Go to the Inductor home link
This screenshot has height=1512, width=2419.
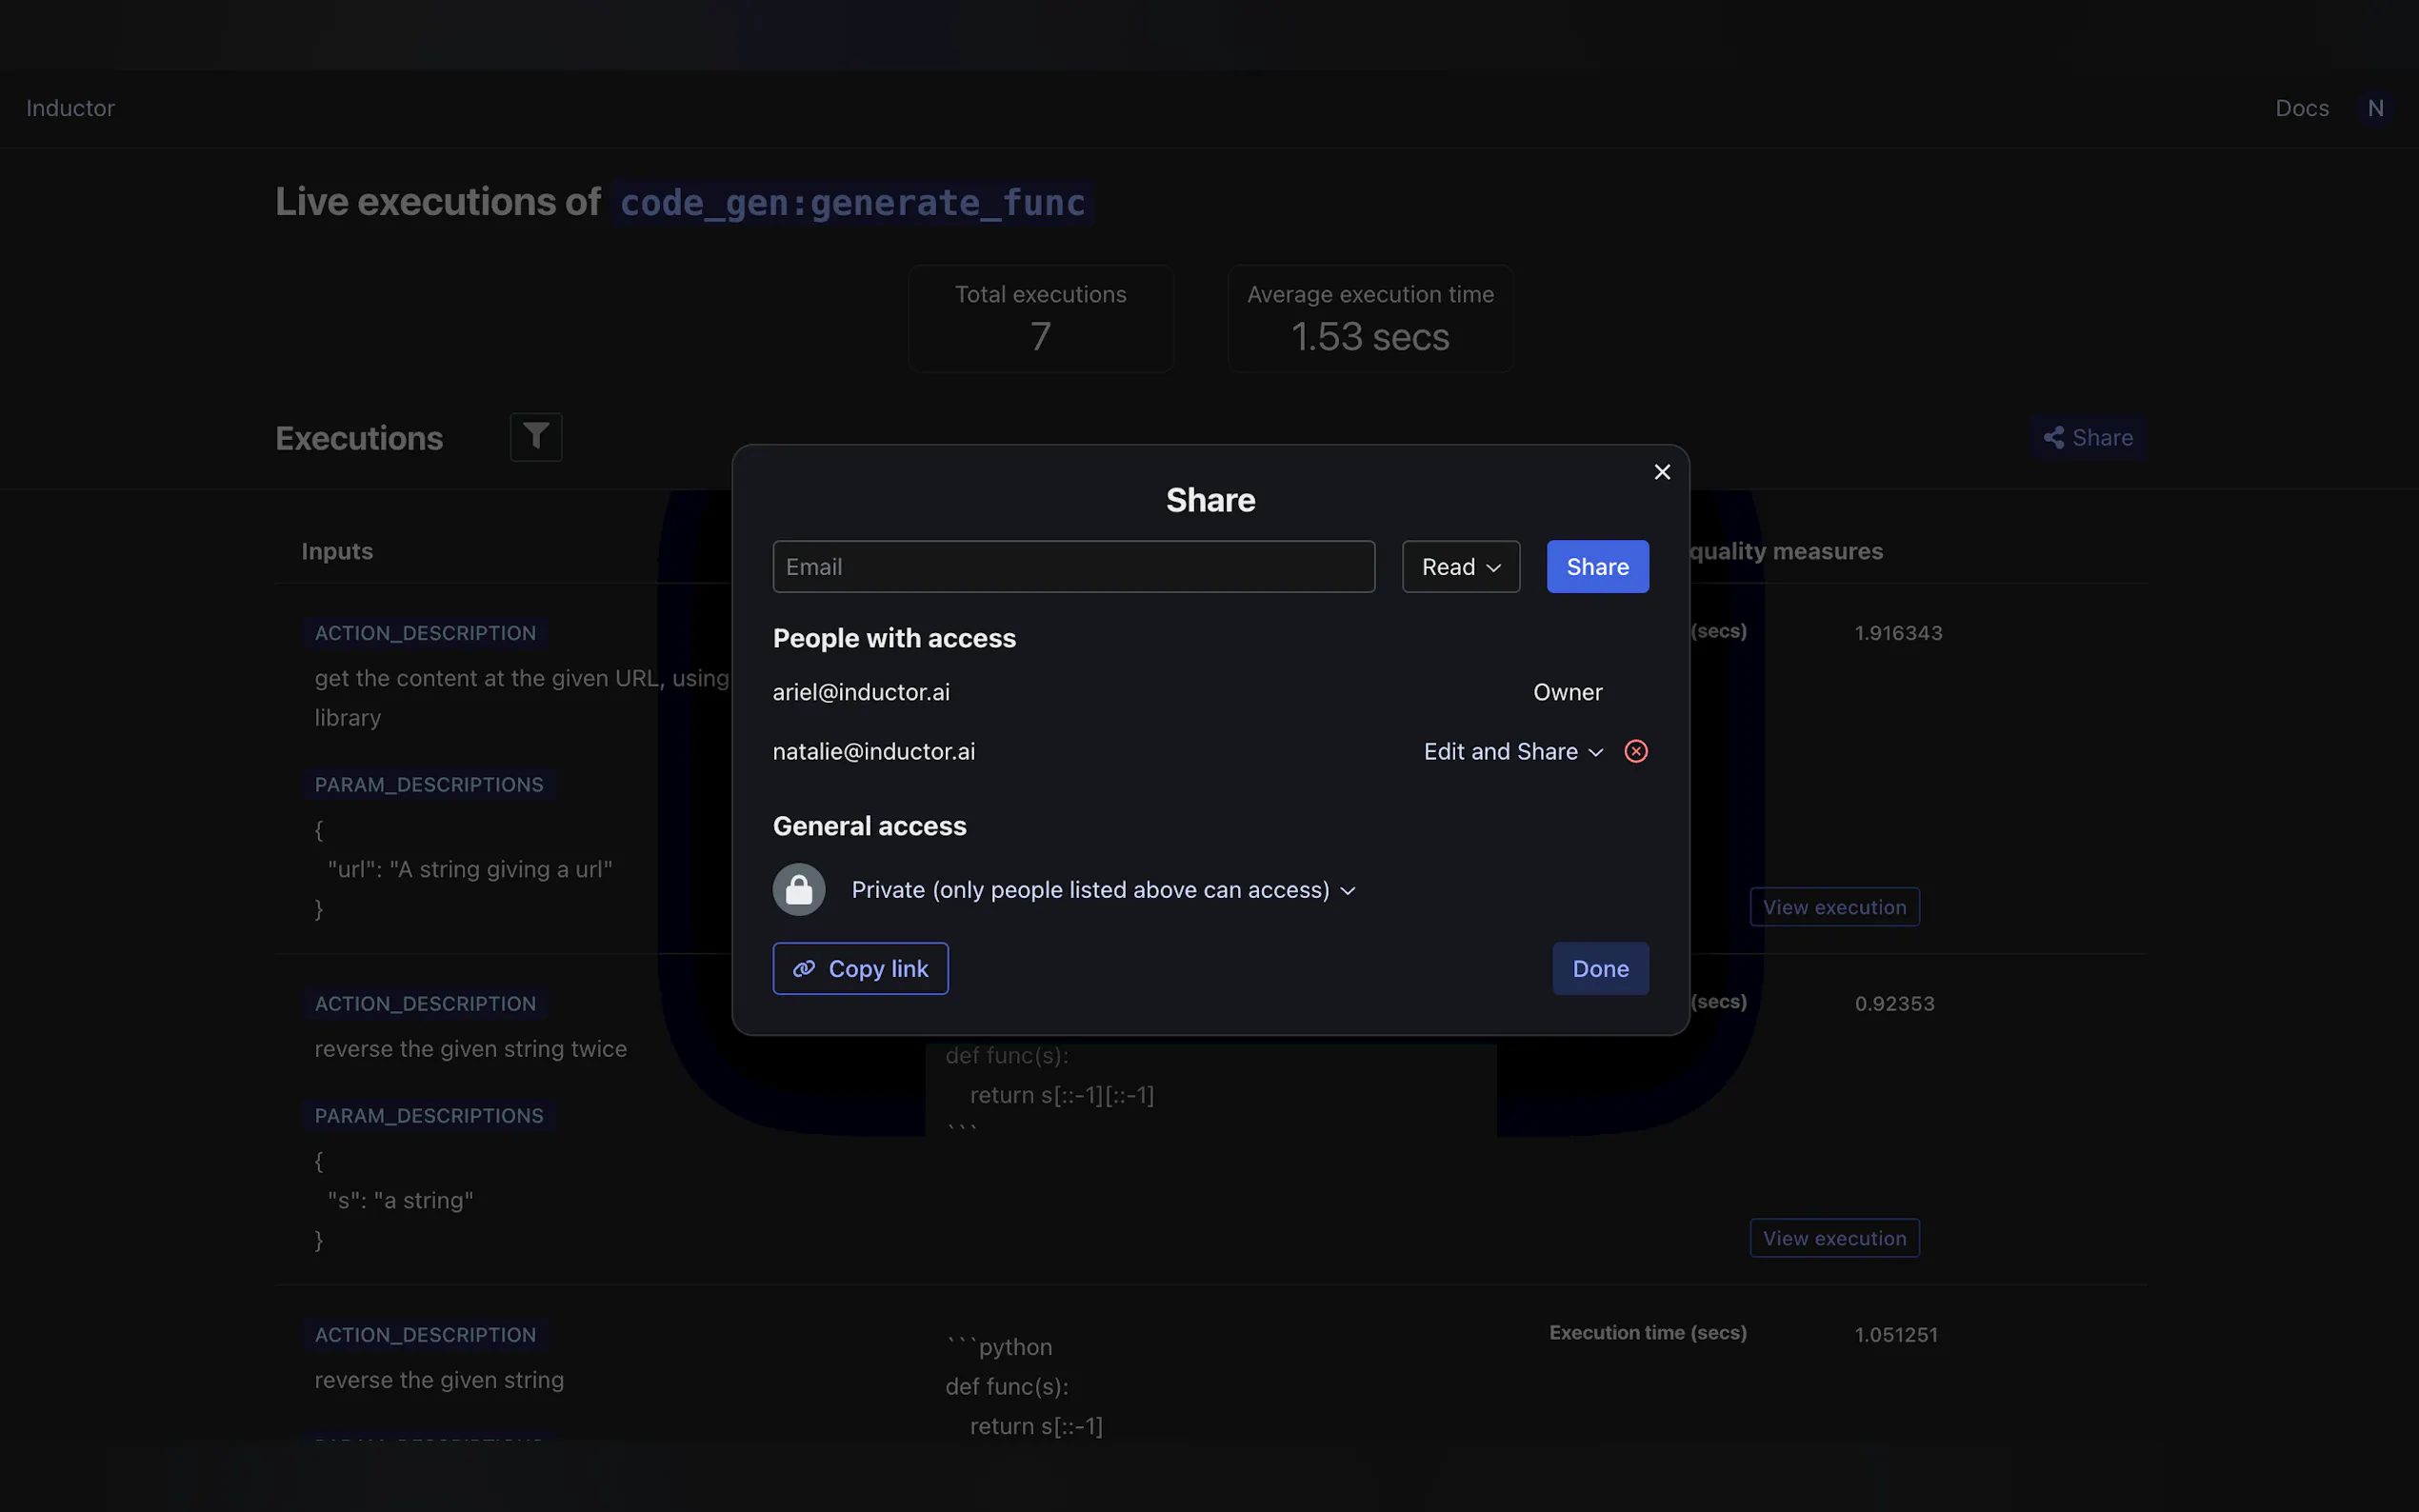point(70,108)
